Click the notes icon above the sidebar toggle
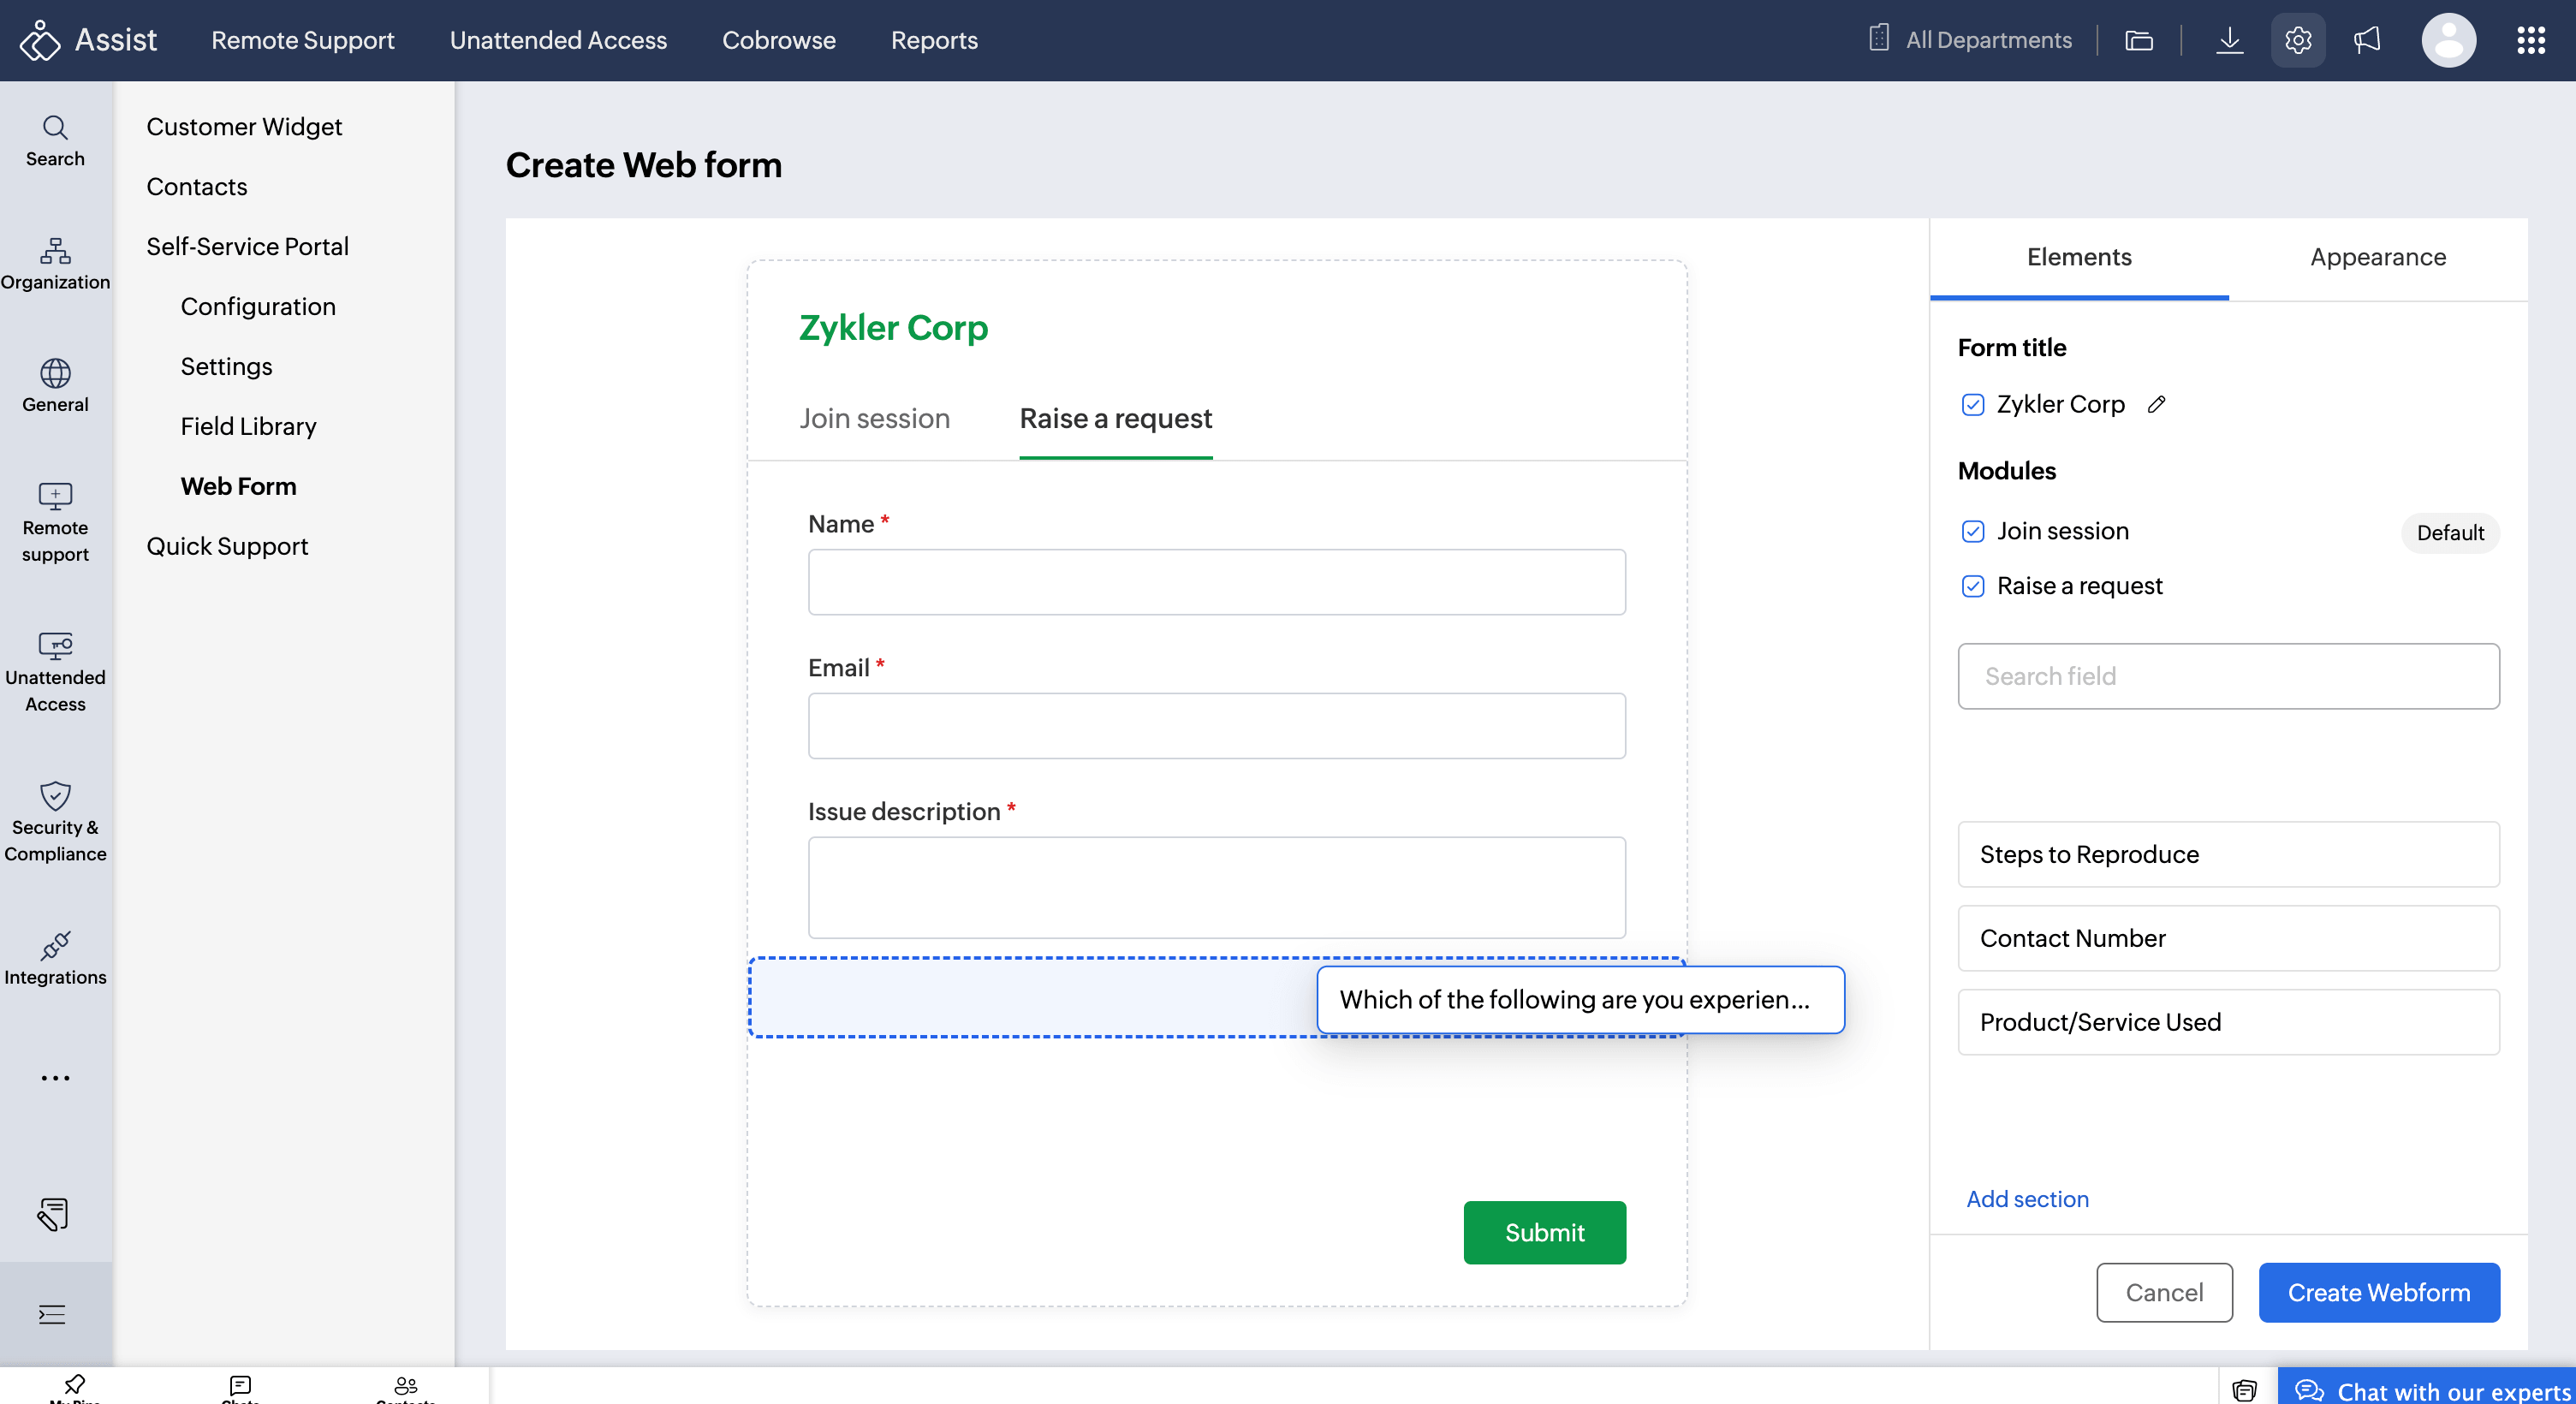The height and width of the screenshot is (1404, 2576). [53, 1214]
